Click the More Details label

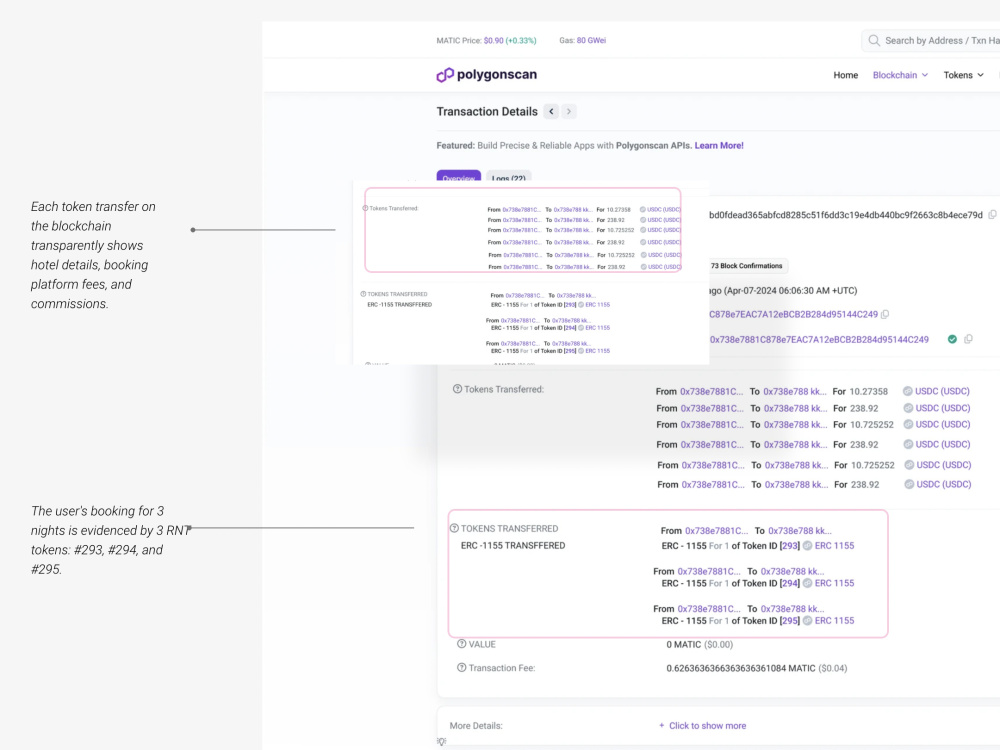476,726
